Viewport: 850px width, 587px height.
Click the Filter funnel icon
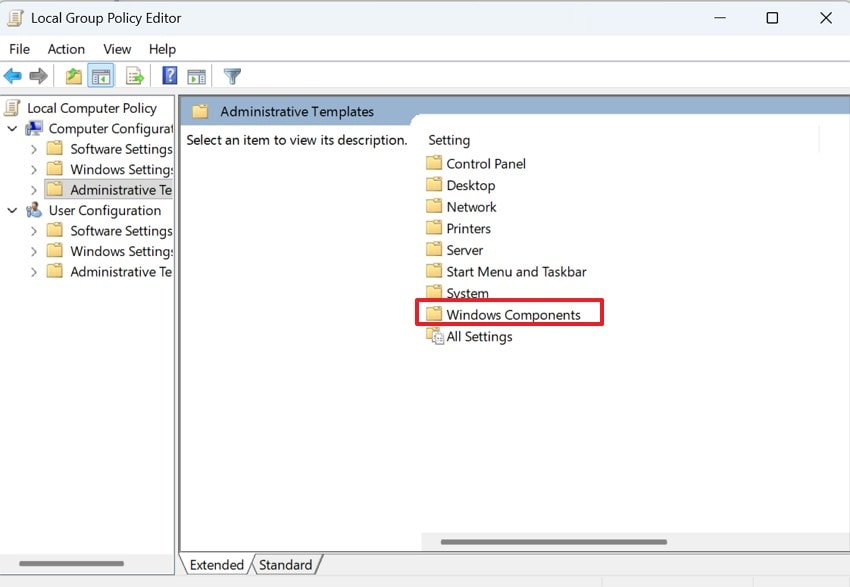[232, 76]
